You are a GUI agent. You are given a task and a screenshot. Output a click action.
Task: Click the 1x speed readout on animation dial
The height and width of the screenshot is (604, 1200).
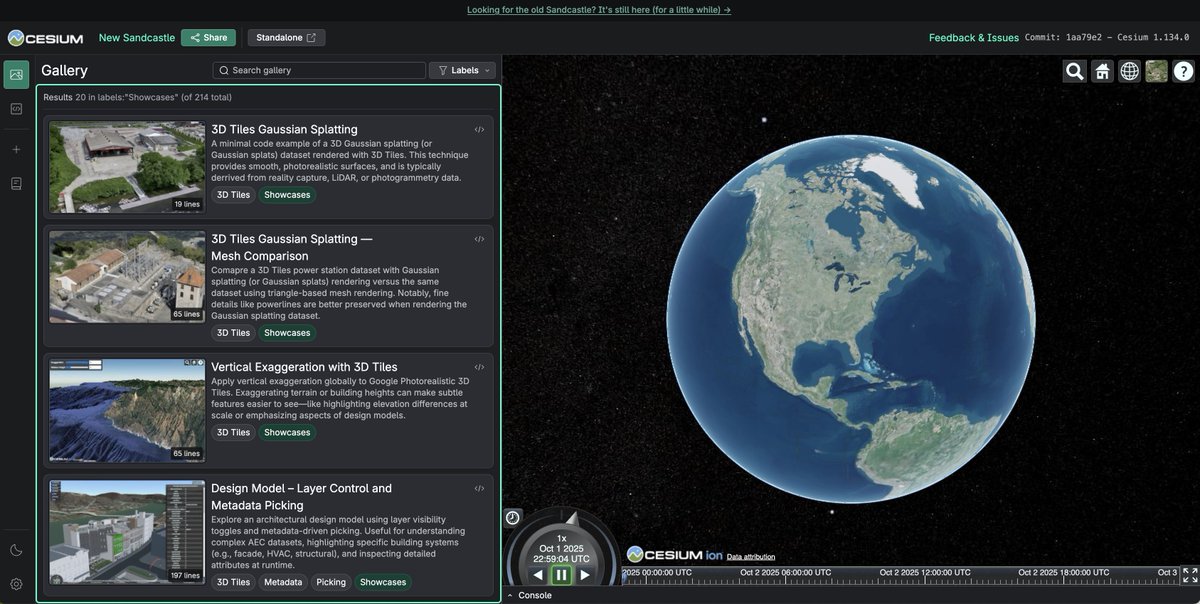(x=561, y=538)
